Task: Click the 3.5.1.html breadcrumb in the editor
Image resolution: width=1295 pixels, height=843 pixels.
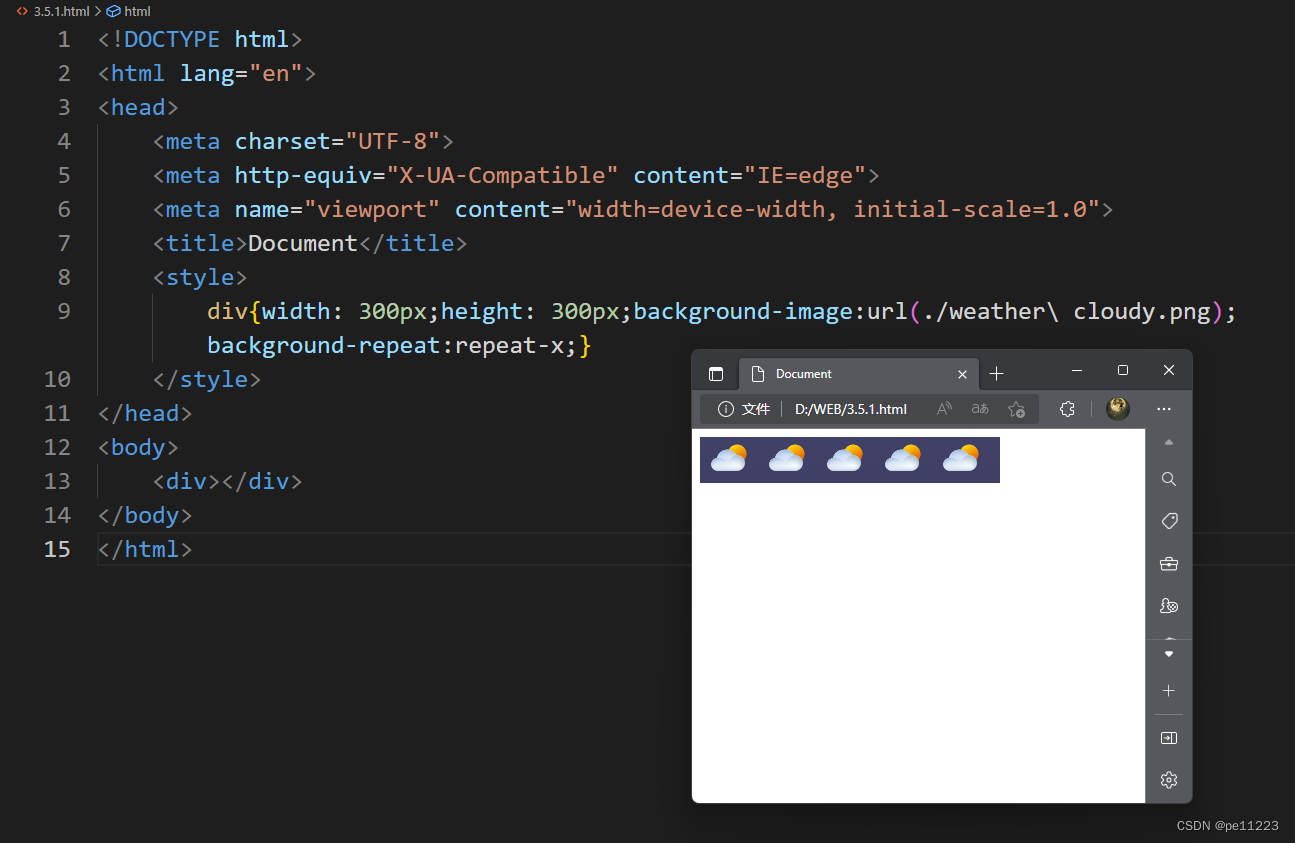Action: coord(62,11)
